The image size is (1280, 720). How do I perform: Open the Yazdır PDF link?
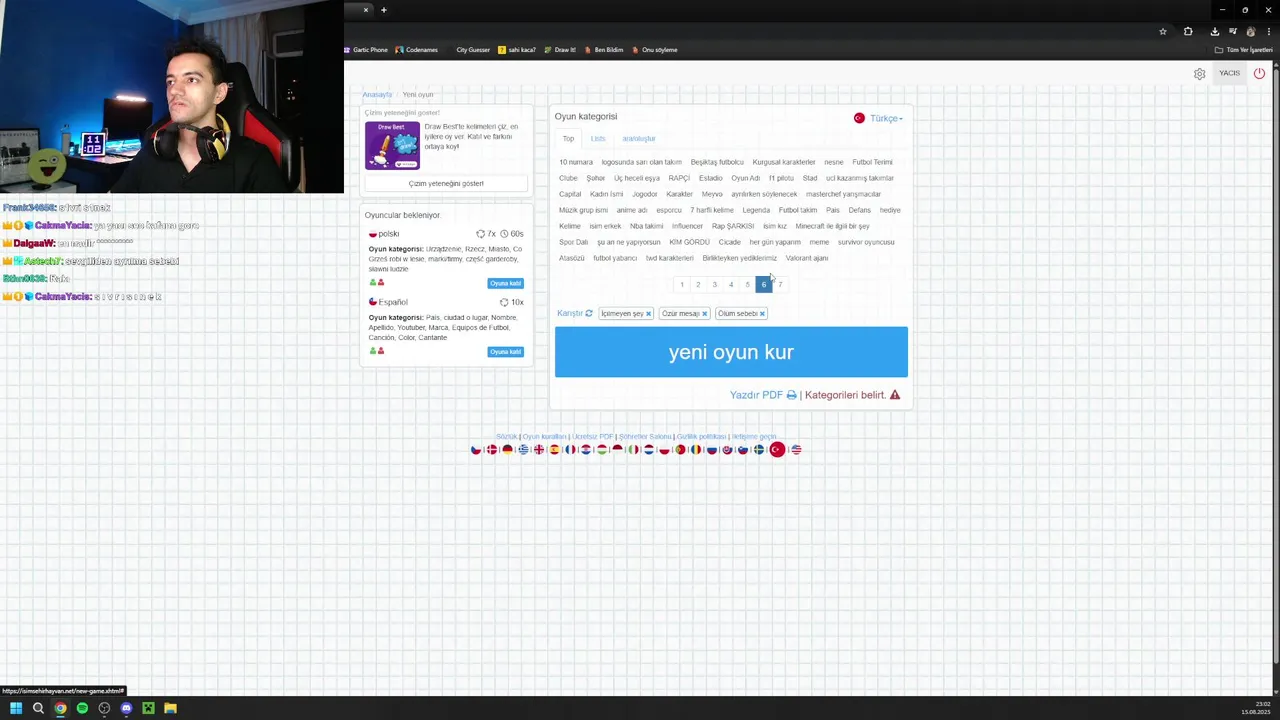(x=756, y=395)
